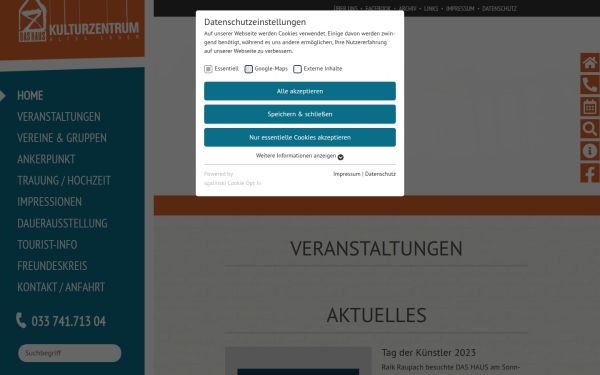Open ARCHIV link in top bar
This screenshot has width=600, height=375.
407,8
